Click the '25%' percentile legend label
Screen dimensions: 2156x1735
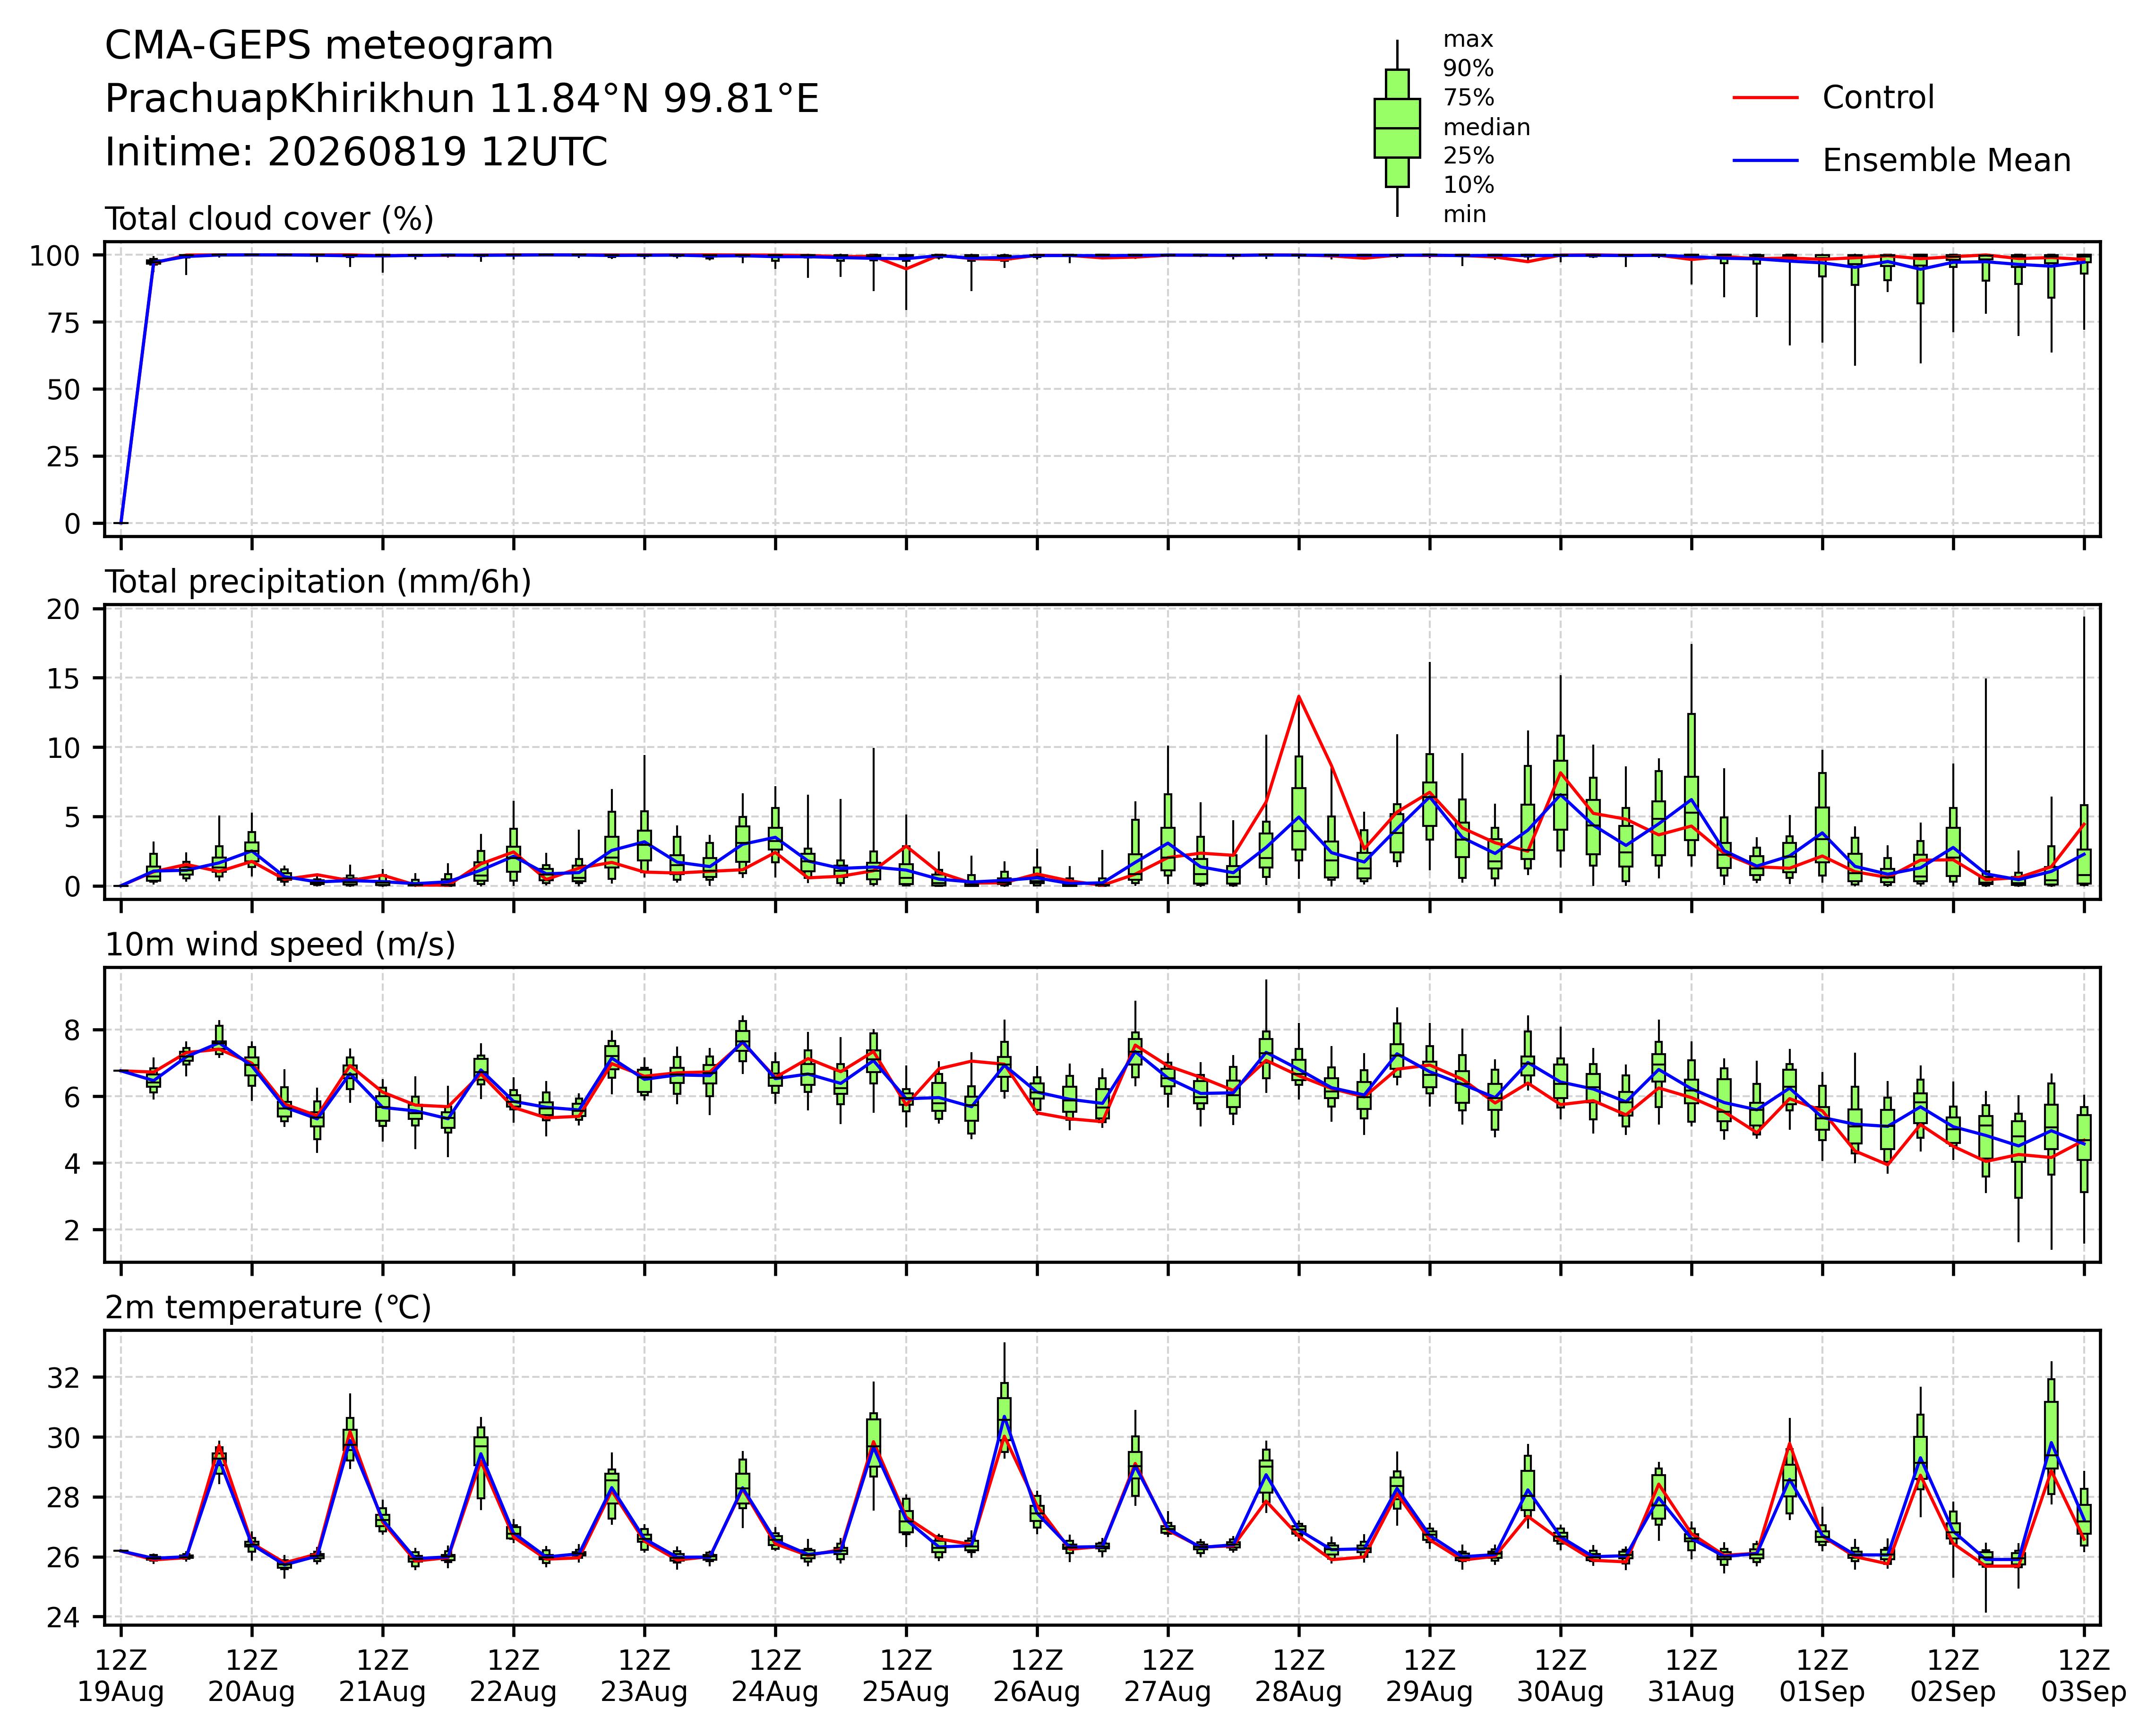[1468, 157]
